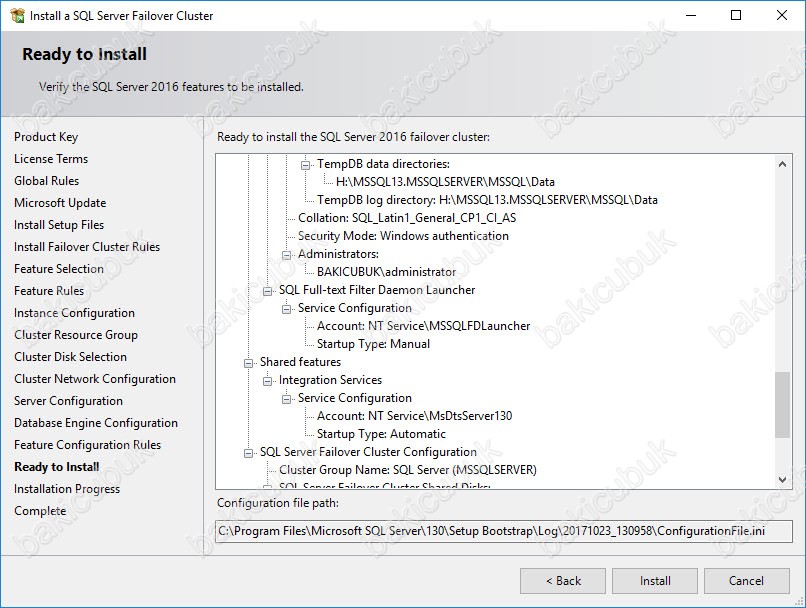This screenshot has height=608, width=806.
Task: Select Cluster Group Name: SQL Server (MSSQLSERVER) row
Action: coord(408,470)
